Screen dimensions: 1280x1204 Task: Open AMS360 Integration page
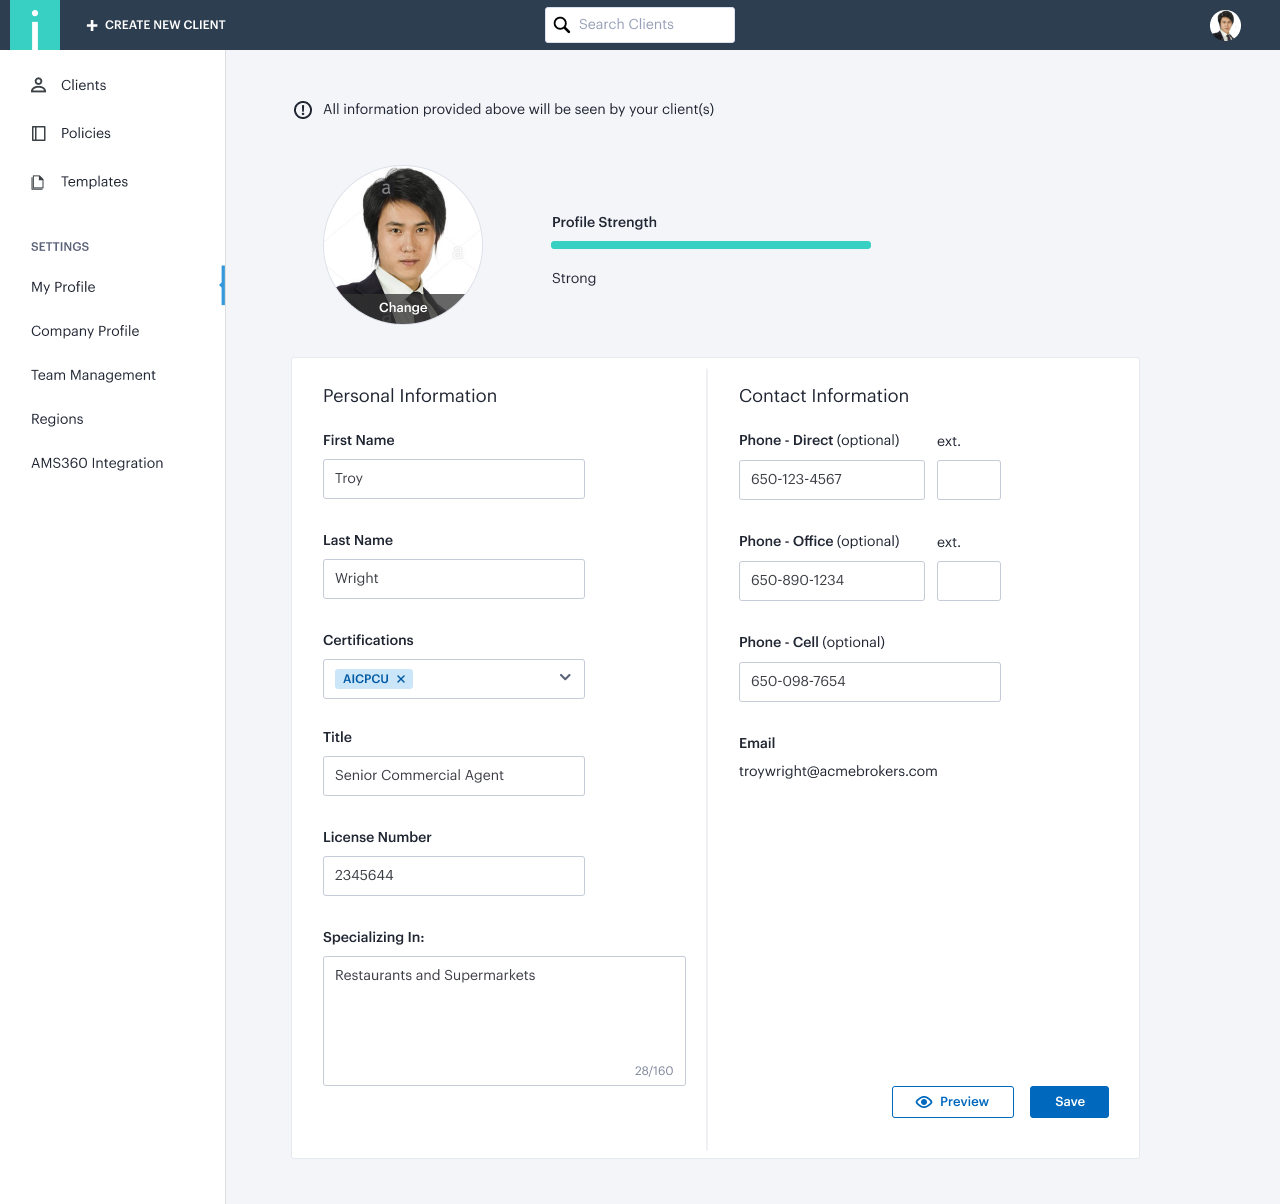click(x=97, y=463)
